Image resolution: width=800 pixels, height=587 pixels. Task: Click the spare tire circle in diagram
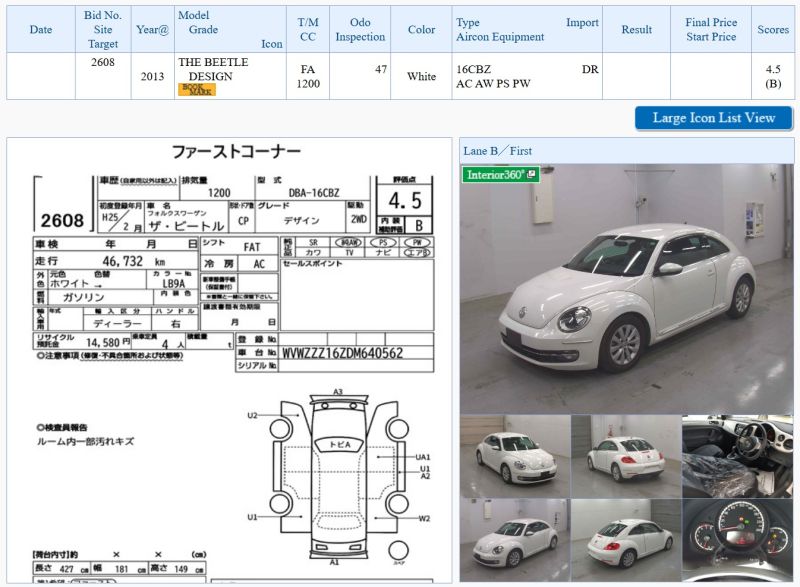tap(398, 551)
